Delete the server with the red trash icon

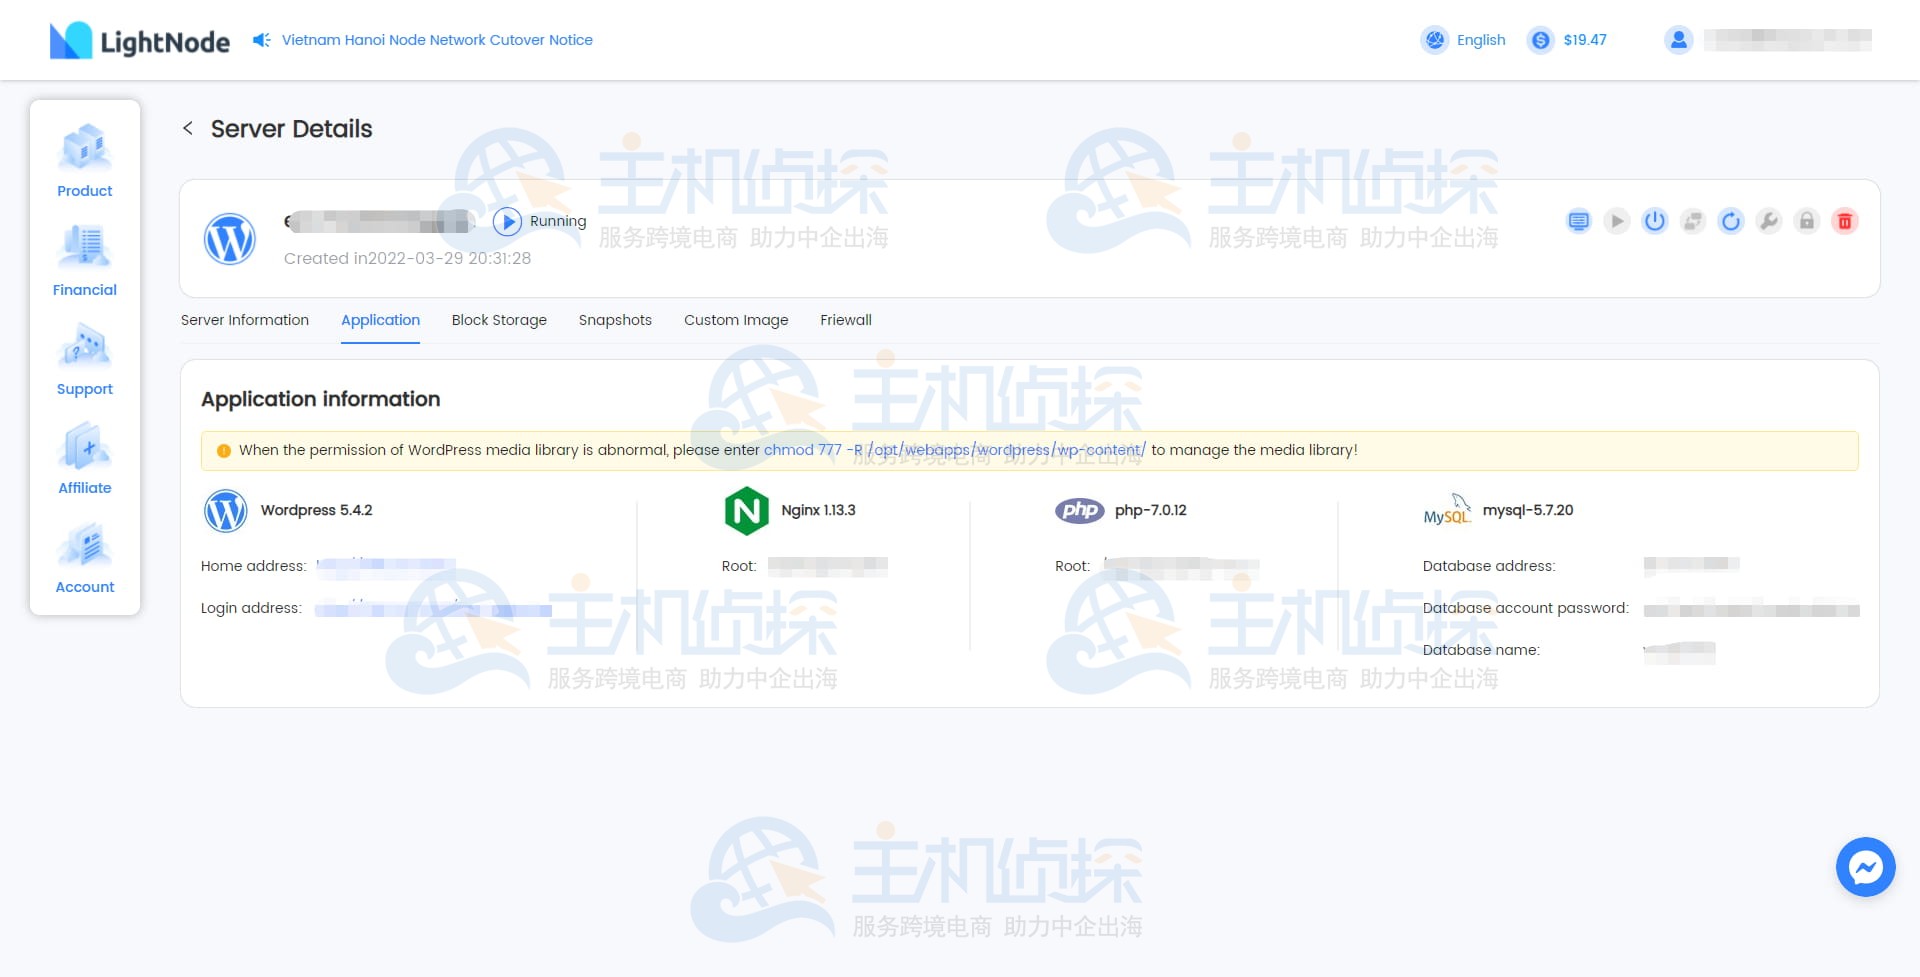[x=1845, y=221]
